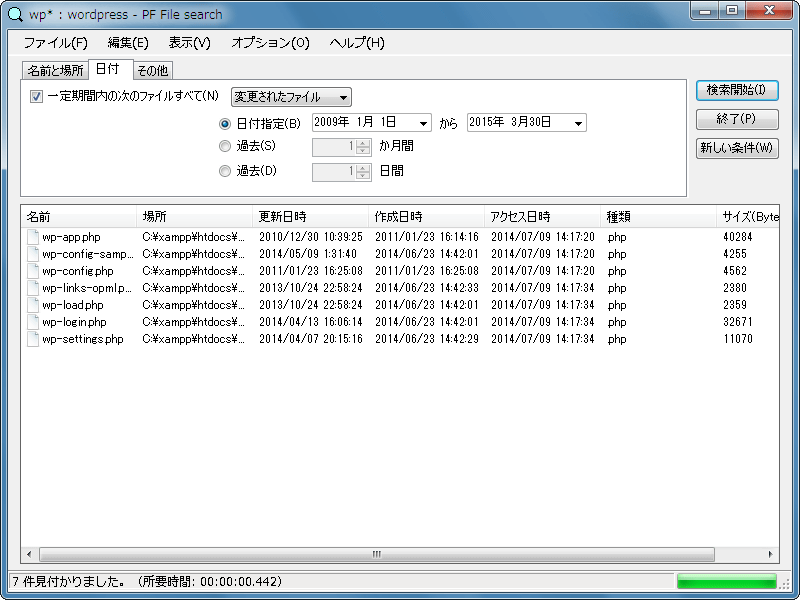The width and height of the screenshot is (800, 600).
Task: Click the file icon next to wp-config-samp…
Action: click(x=33, y=254)
